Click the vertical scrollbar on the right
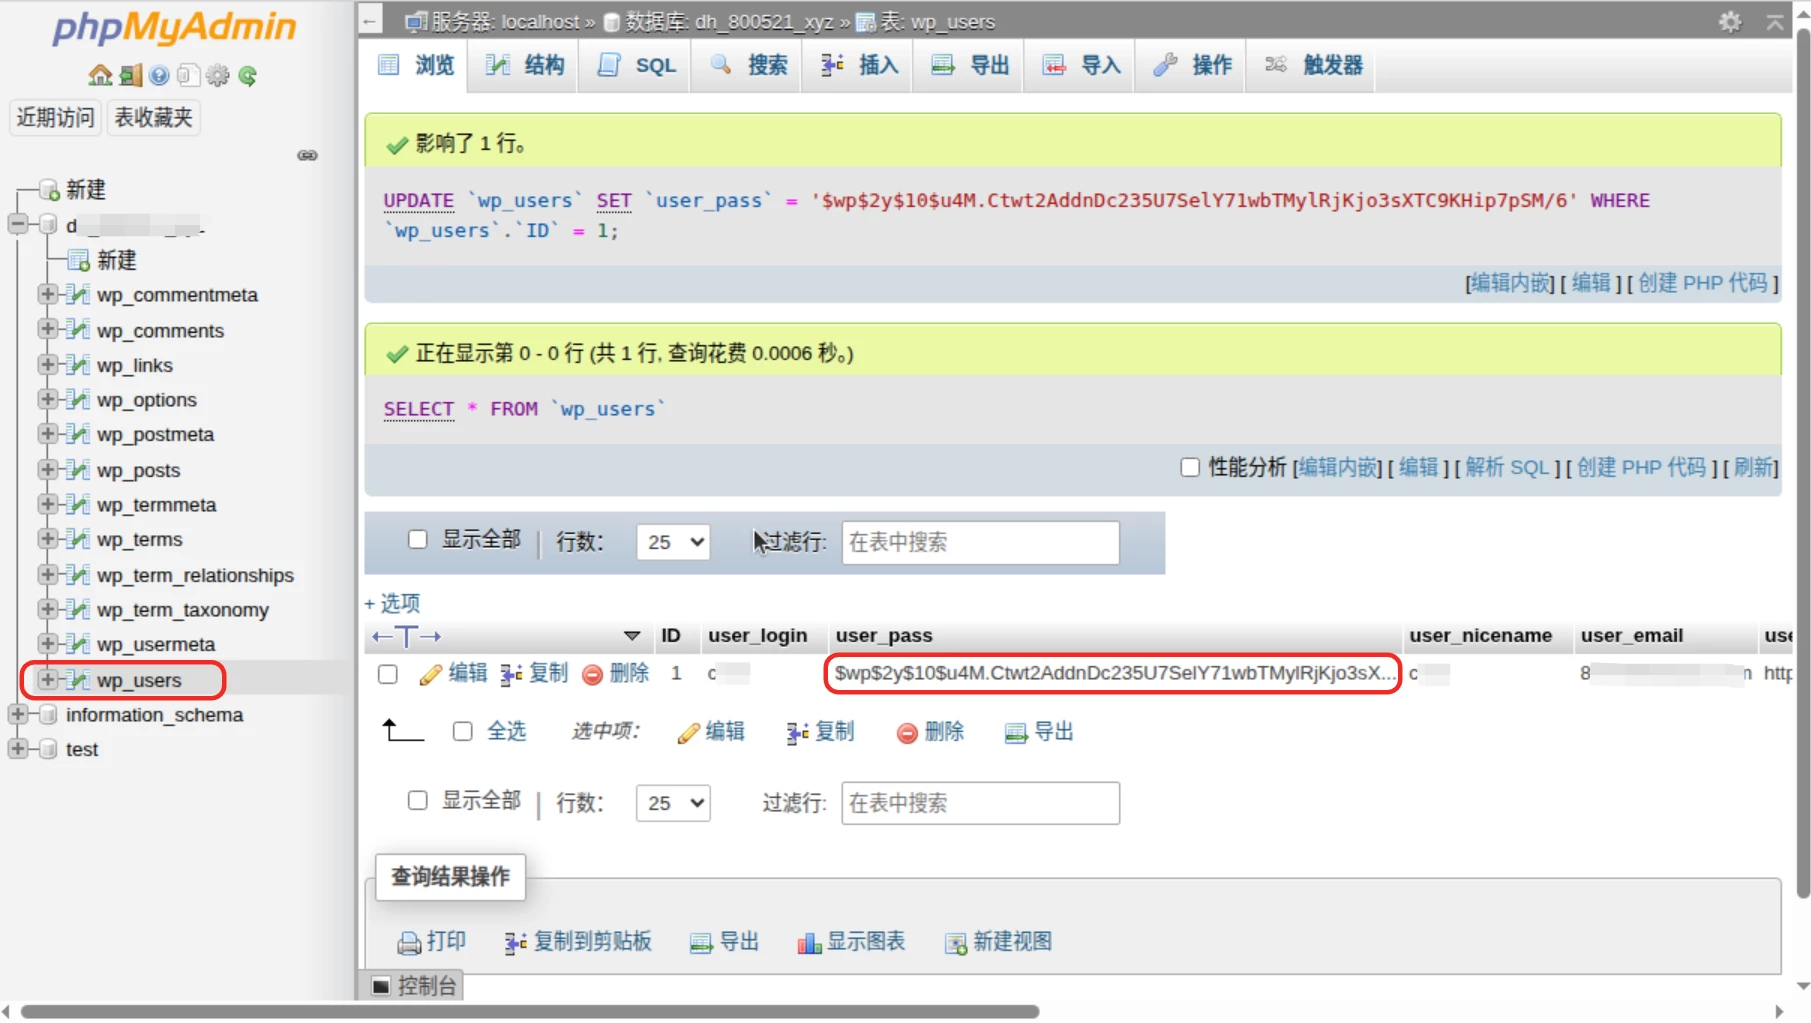 click(1803, 463)
